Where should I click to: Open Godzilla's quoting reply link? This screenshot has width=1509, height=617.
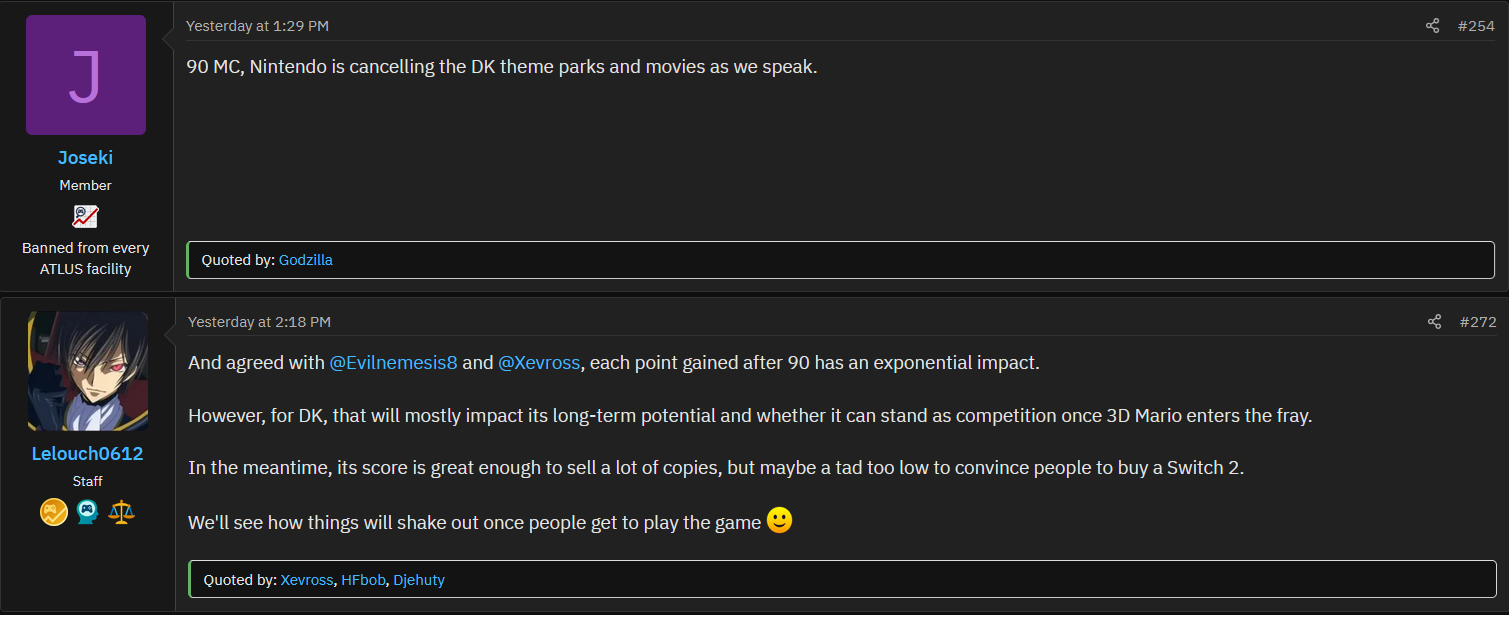click(x=306, y=260)
